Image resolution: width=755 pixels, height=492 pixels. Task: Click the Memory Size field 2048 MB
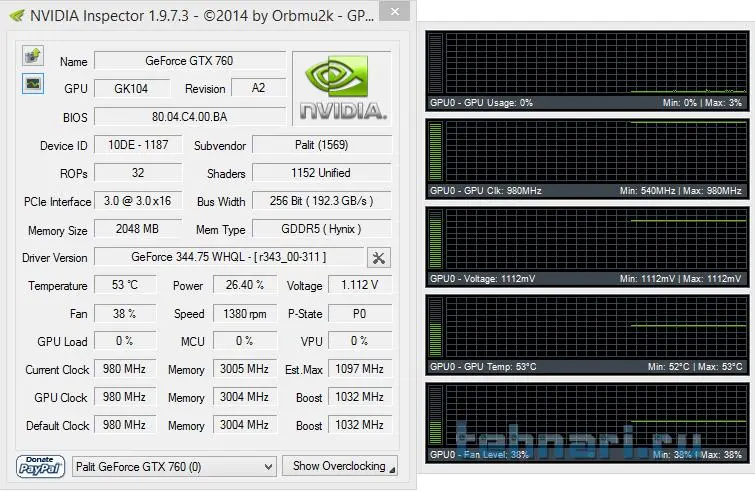[138, 228]
